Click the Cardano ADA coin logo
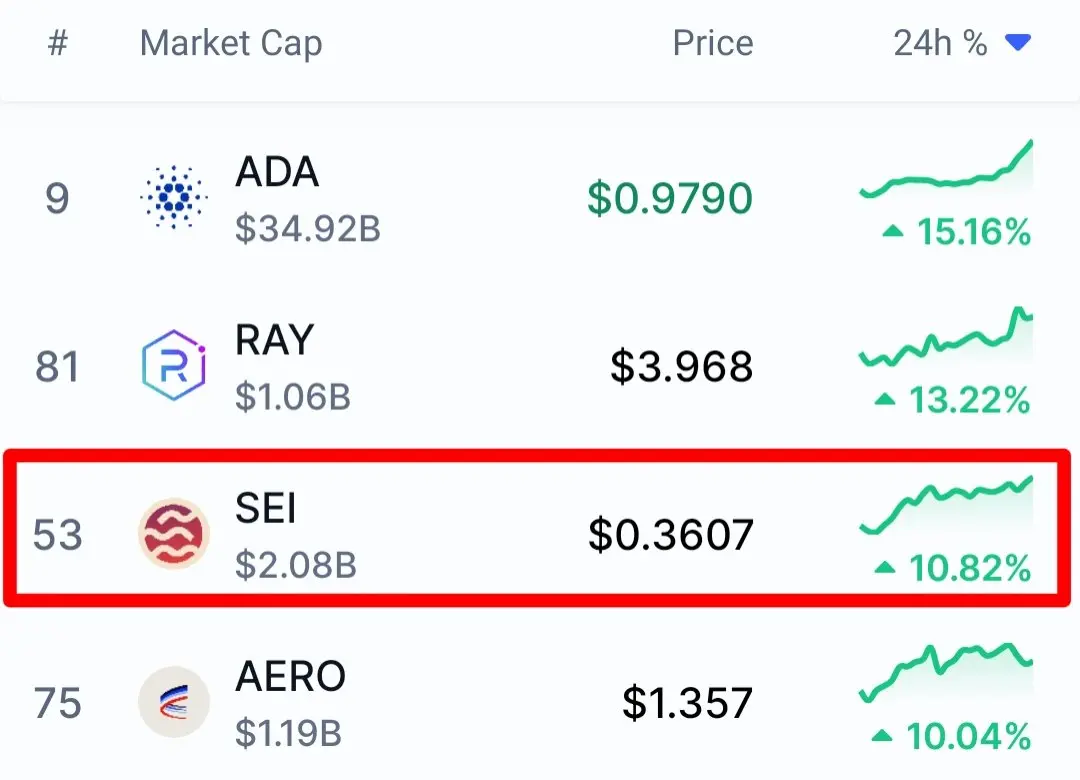1080x780 pixels. click(x=174, y=198)
